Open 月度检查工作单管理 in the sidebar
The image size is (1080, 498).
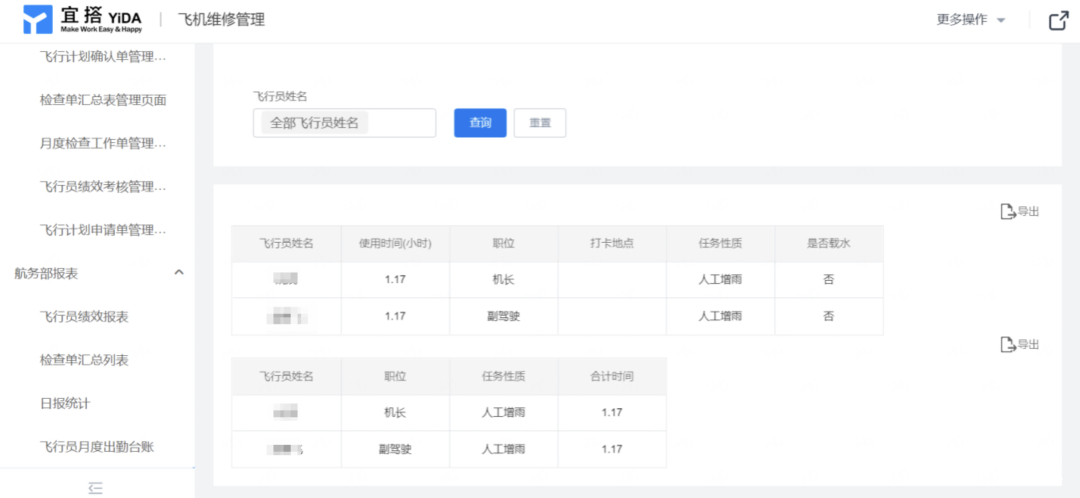pos(103,143)
